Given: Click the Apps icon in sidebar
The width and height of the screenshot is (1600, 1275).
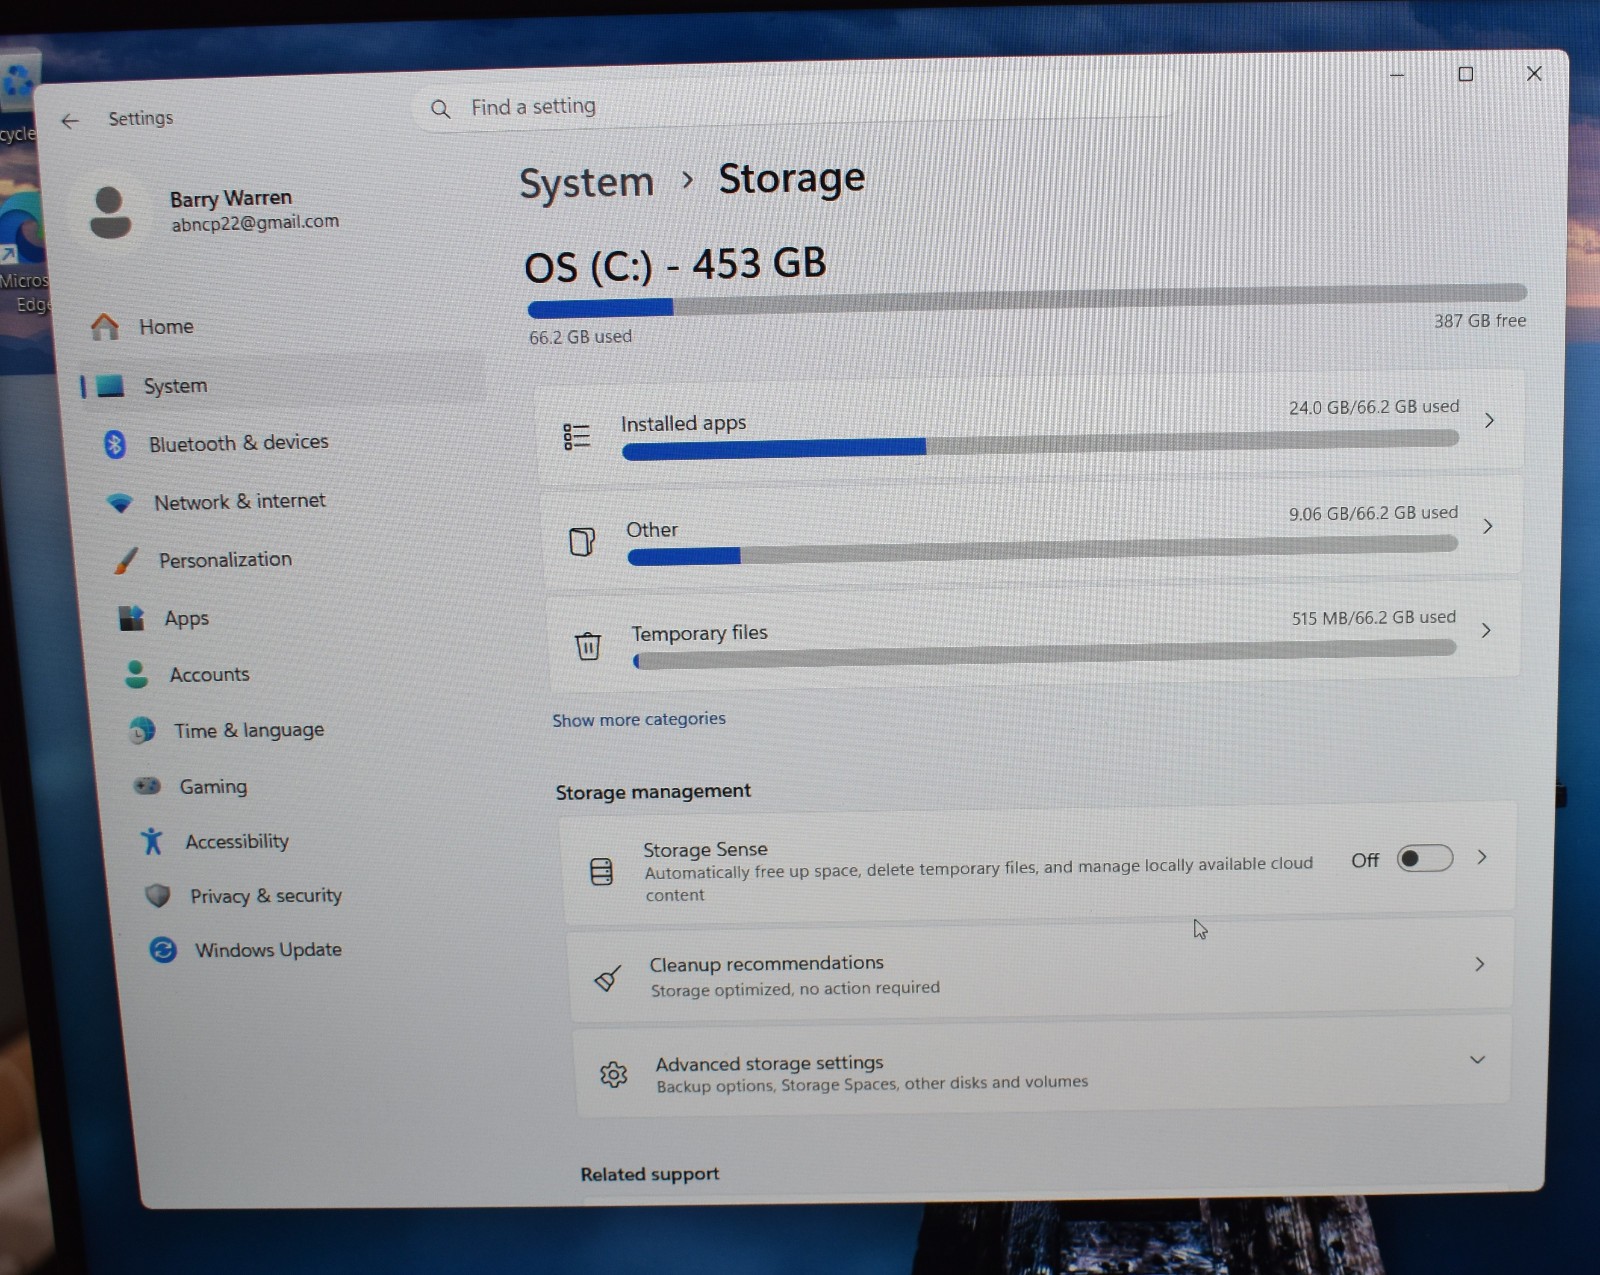Looking at the screenshot, I should [132, 619].
